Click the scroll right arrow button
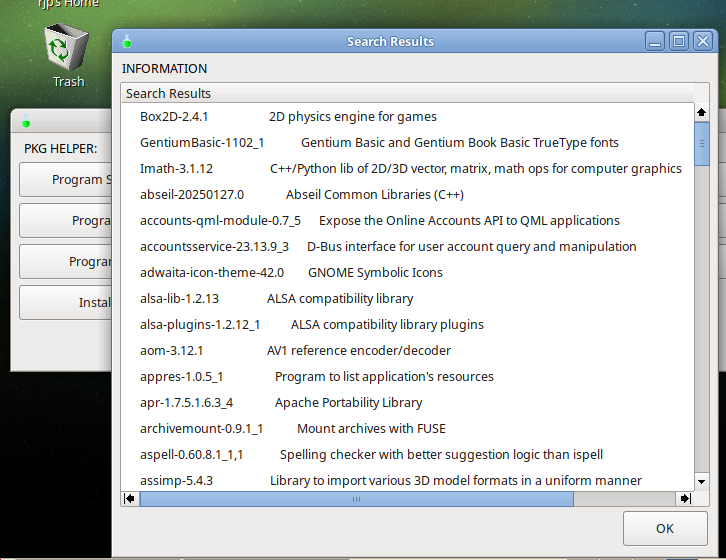Image resolution: width=726 pixels, height=560 pixels. tap(684, 498)
